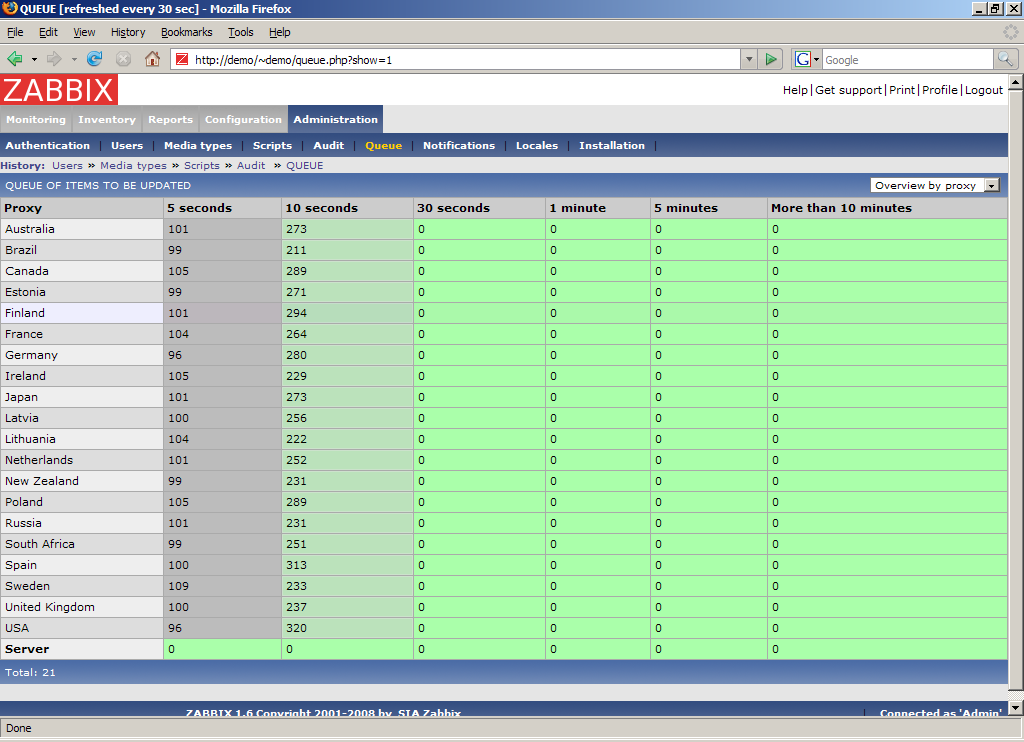The height and width of the screenshot is (742, 1024).
Task: Click the More than 10 minutes column header
Action: click(841, 208)
